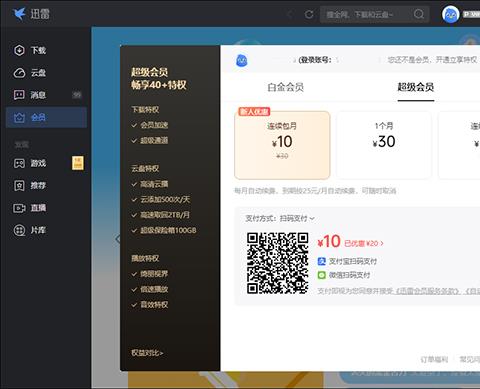Open the 直播 live stream icon
The height and width of the screenshot is (389, 480).
[x=19, y=208]
